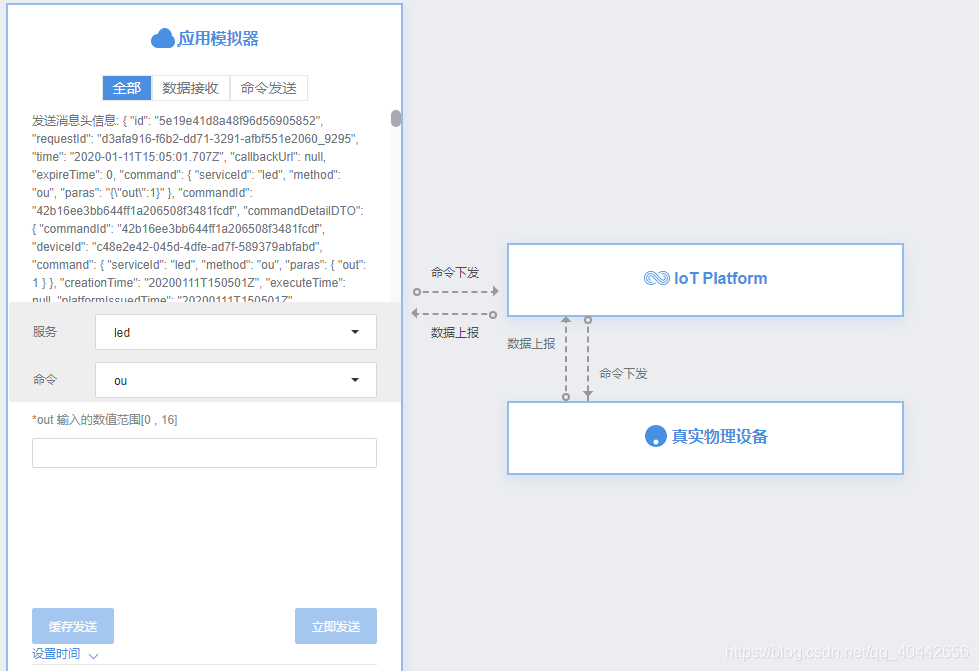979x671 pixels.
Task: Click the 应用模拟器 title text
Action: 218,39
